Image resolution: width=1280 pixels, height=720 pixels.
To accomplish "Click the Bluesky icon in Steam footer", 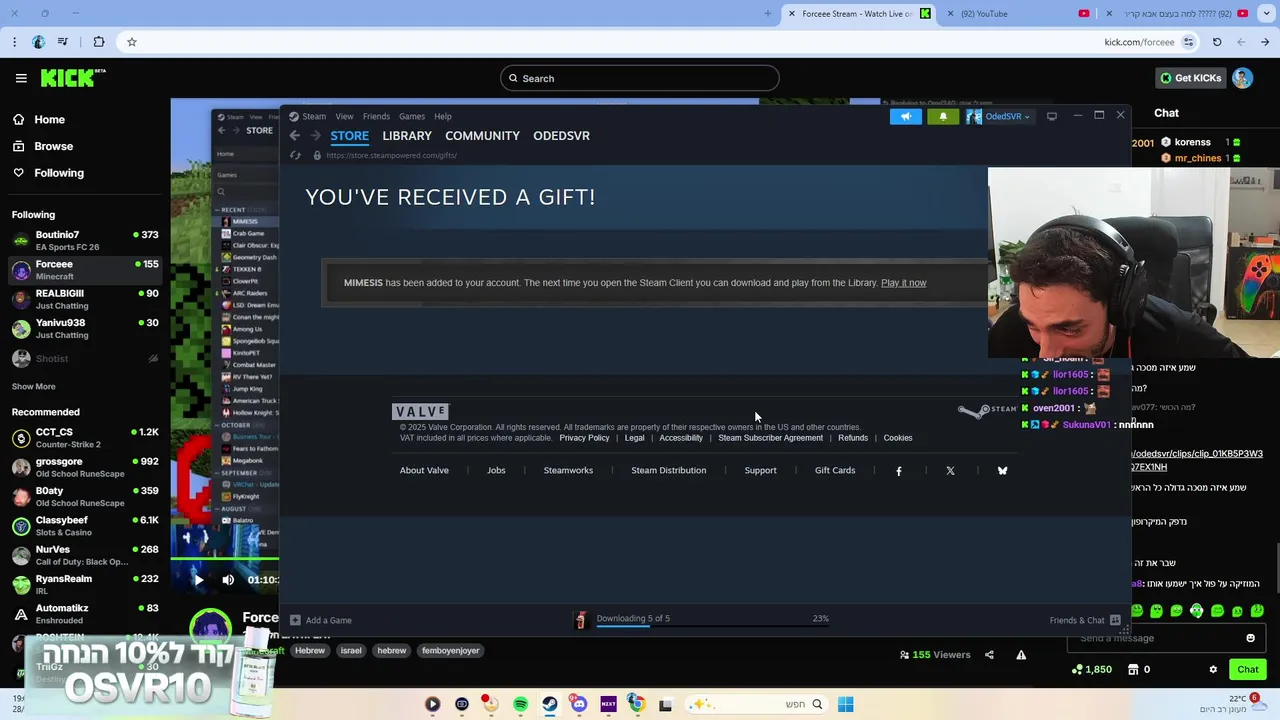I will 1002,471.
